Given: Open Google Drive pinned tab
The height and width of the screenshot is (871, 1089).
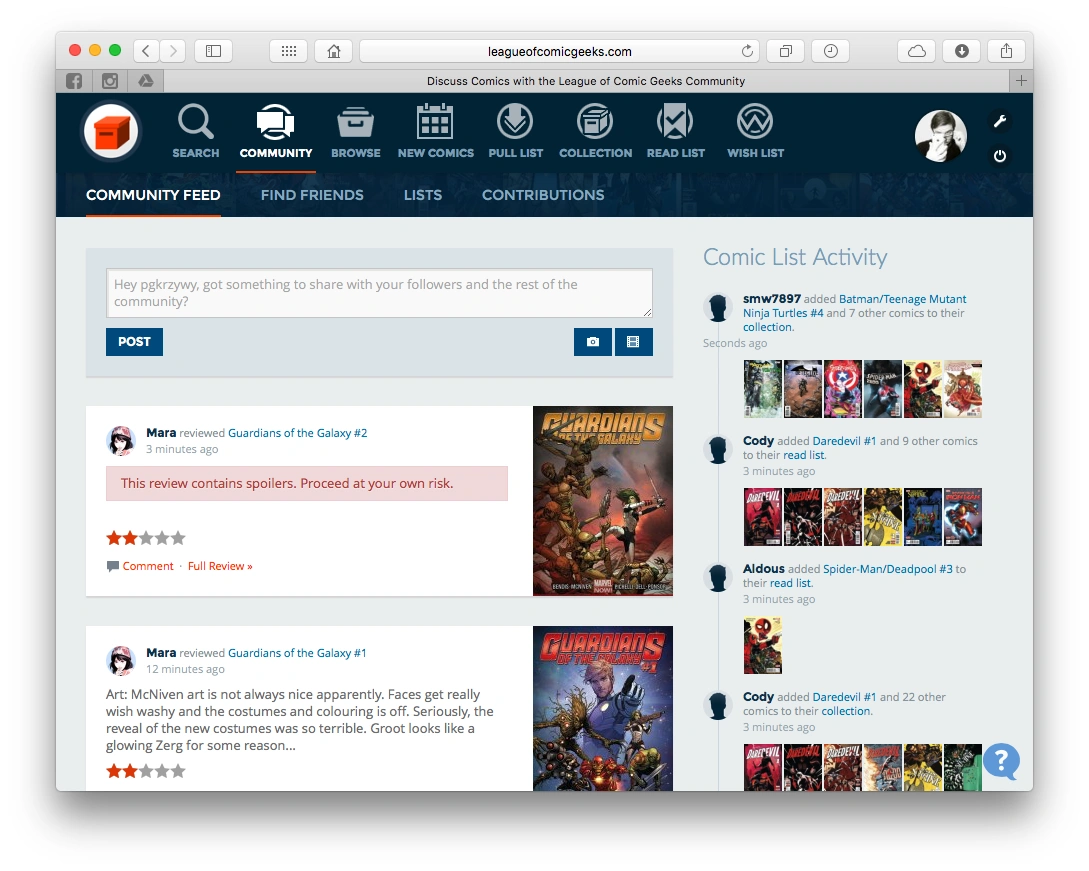Looking at the screenshot, I should click(x=146, y=81).
